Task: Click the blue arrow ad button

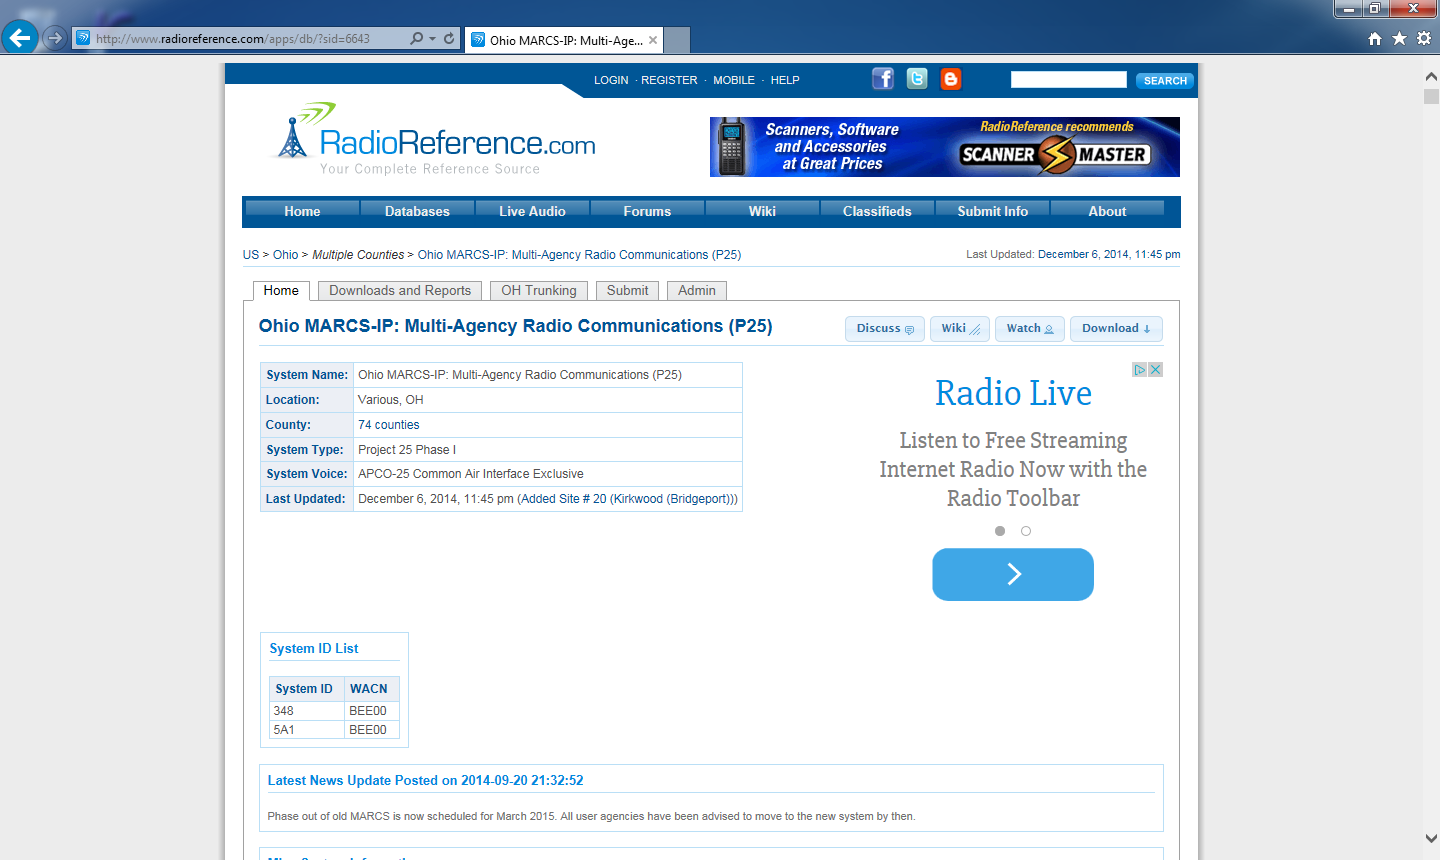Action: click(x=1013, y=574)
